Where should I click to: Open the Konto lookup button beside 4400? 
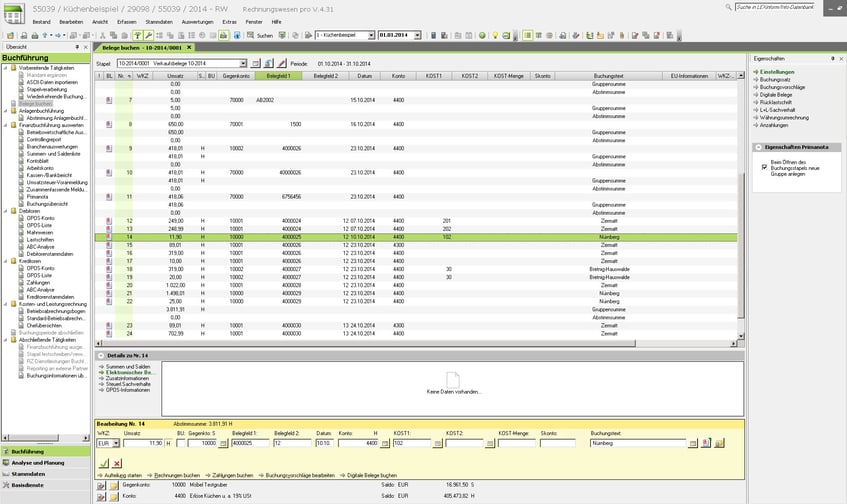tap(385, 443)
